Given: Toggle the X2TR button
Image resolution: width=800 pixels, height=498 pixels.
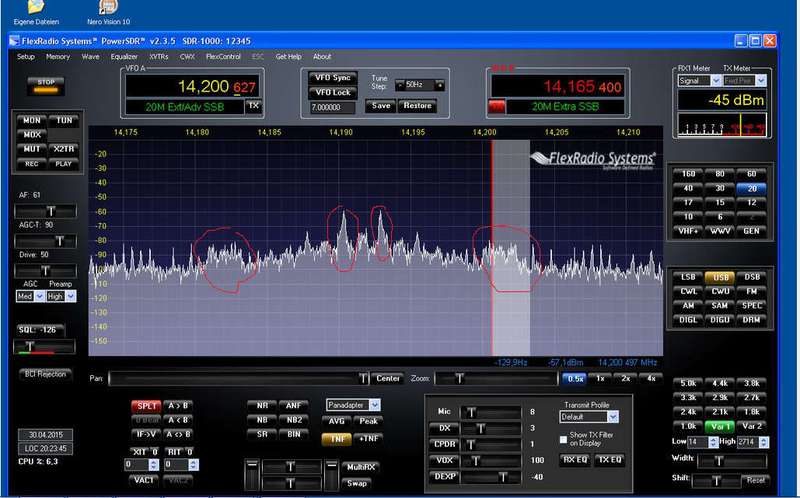Looking at the screenshot, I should [64, 149].
